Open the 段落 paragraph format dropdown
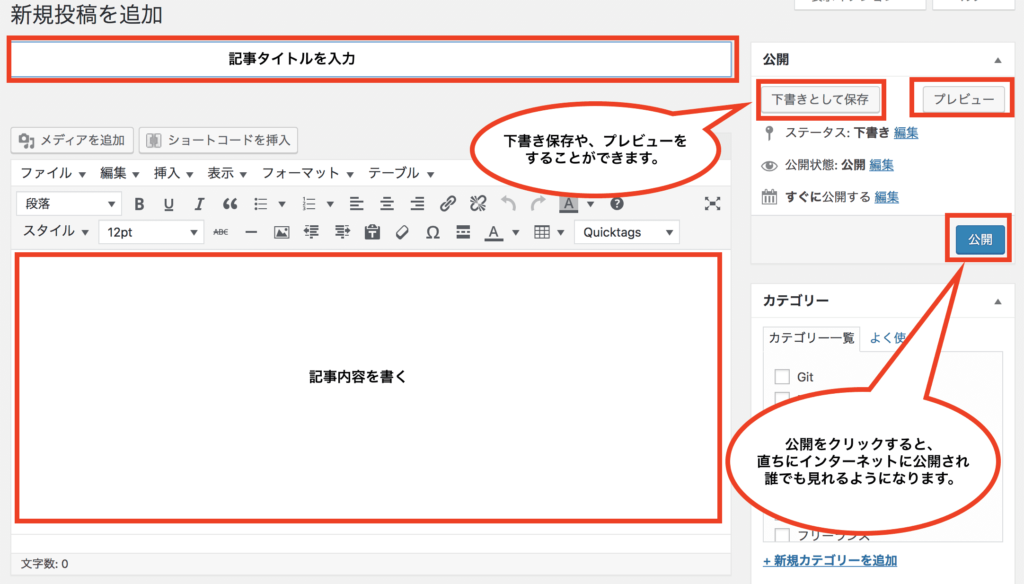1024x584 pixels. [70, 204]
